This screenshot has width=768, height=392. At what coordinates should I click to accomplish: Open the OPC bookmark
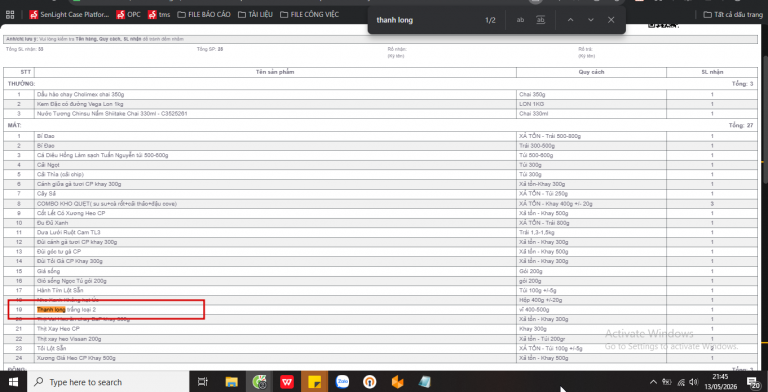coord(128,14)
